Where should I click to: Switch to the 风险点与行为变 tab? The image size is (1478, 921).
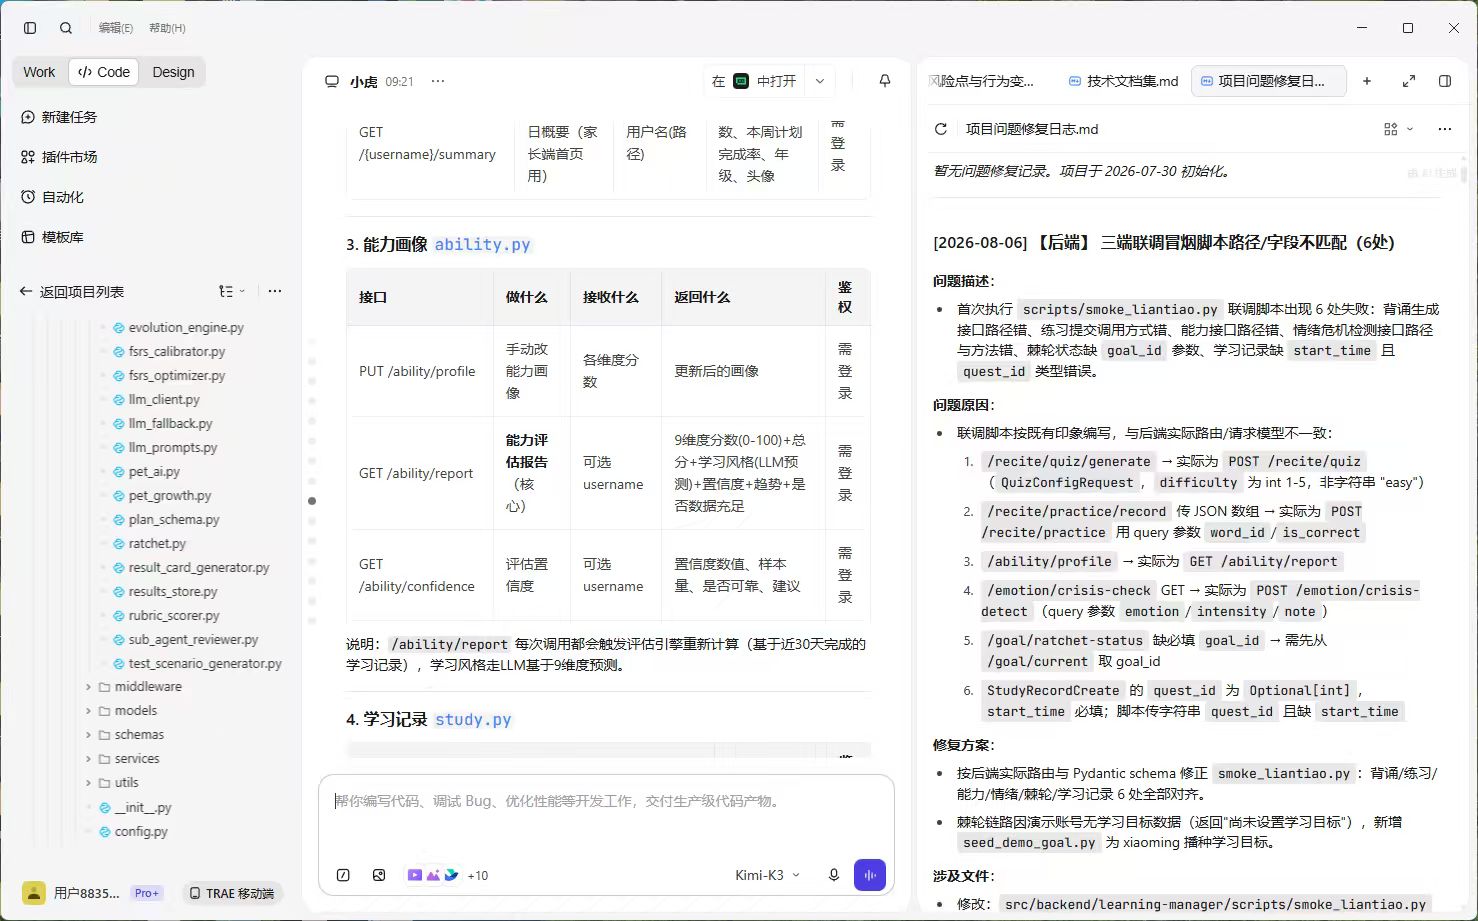[x=982, y=81]
